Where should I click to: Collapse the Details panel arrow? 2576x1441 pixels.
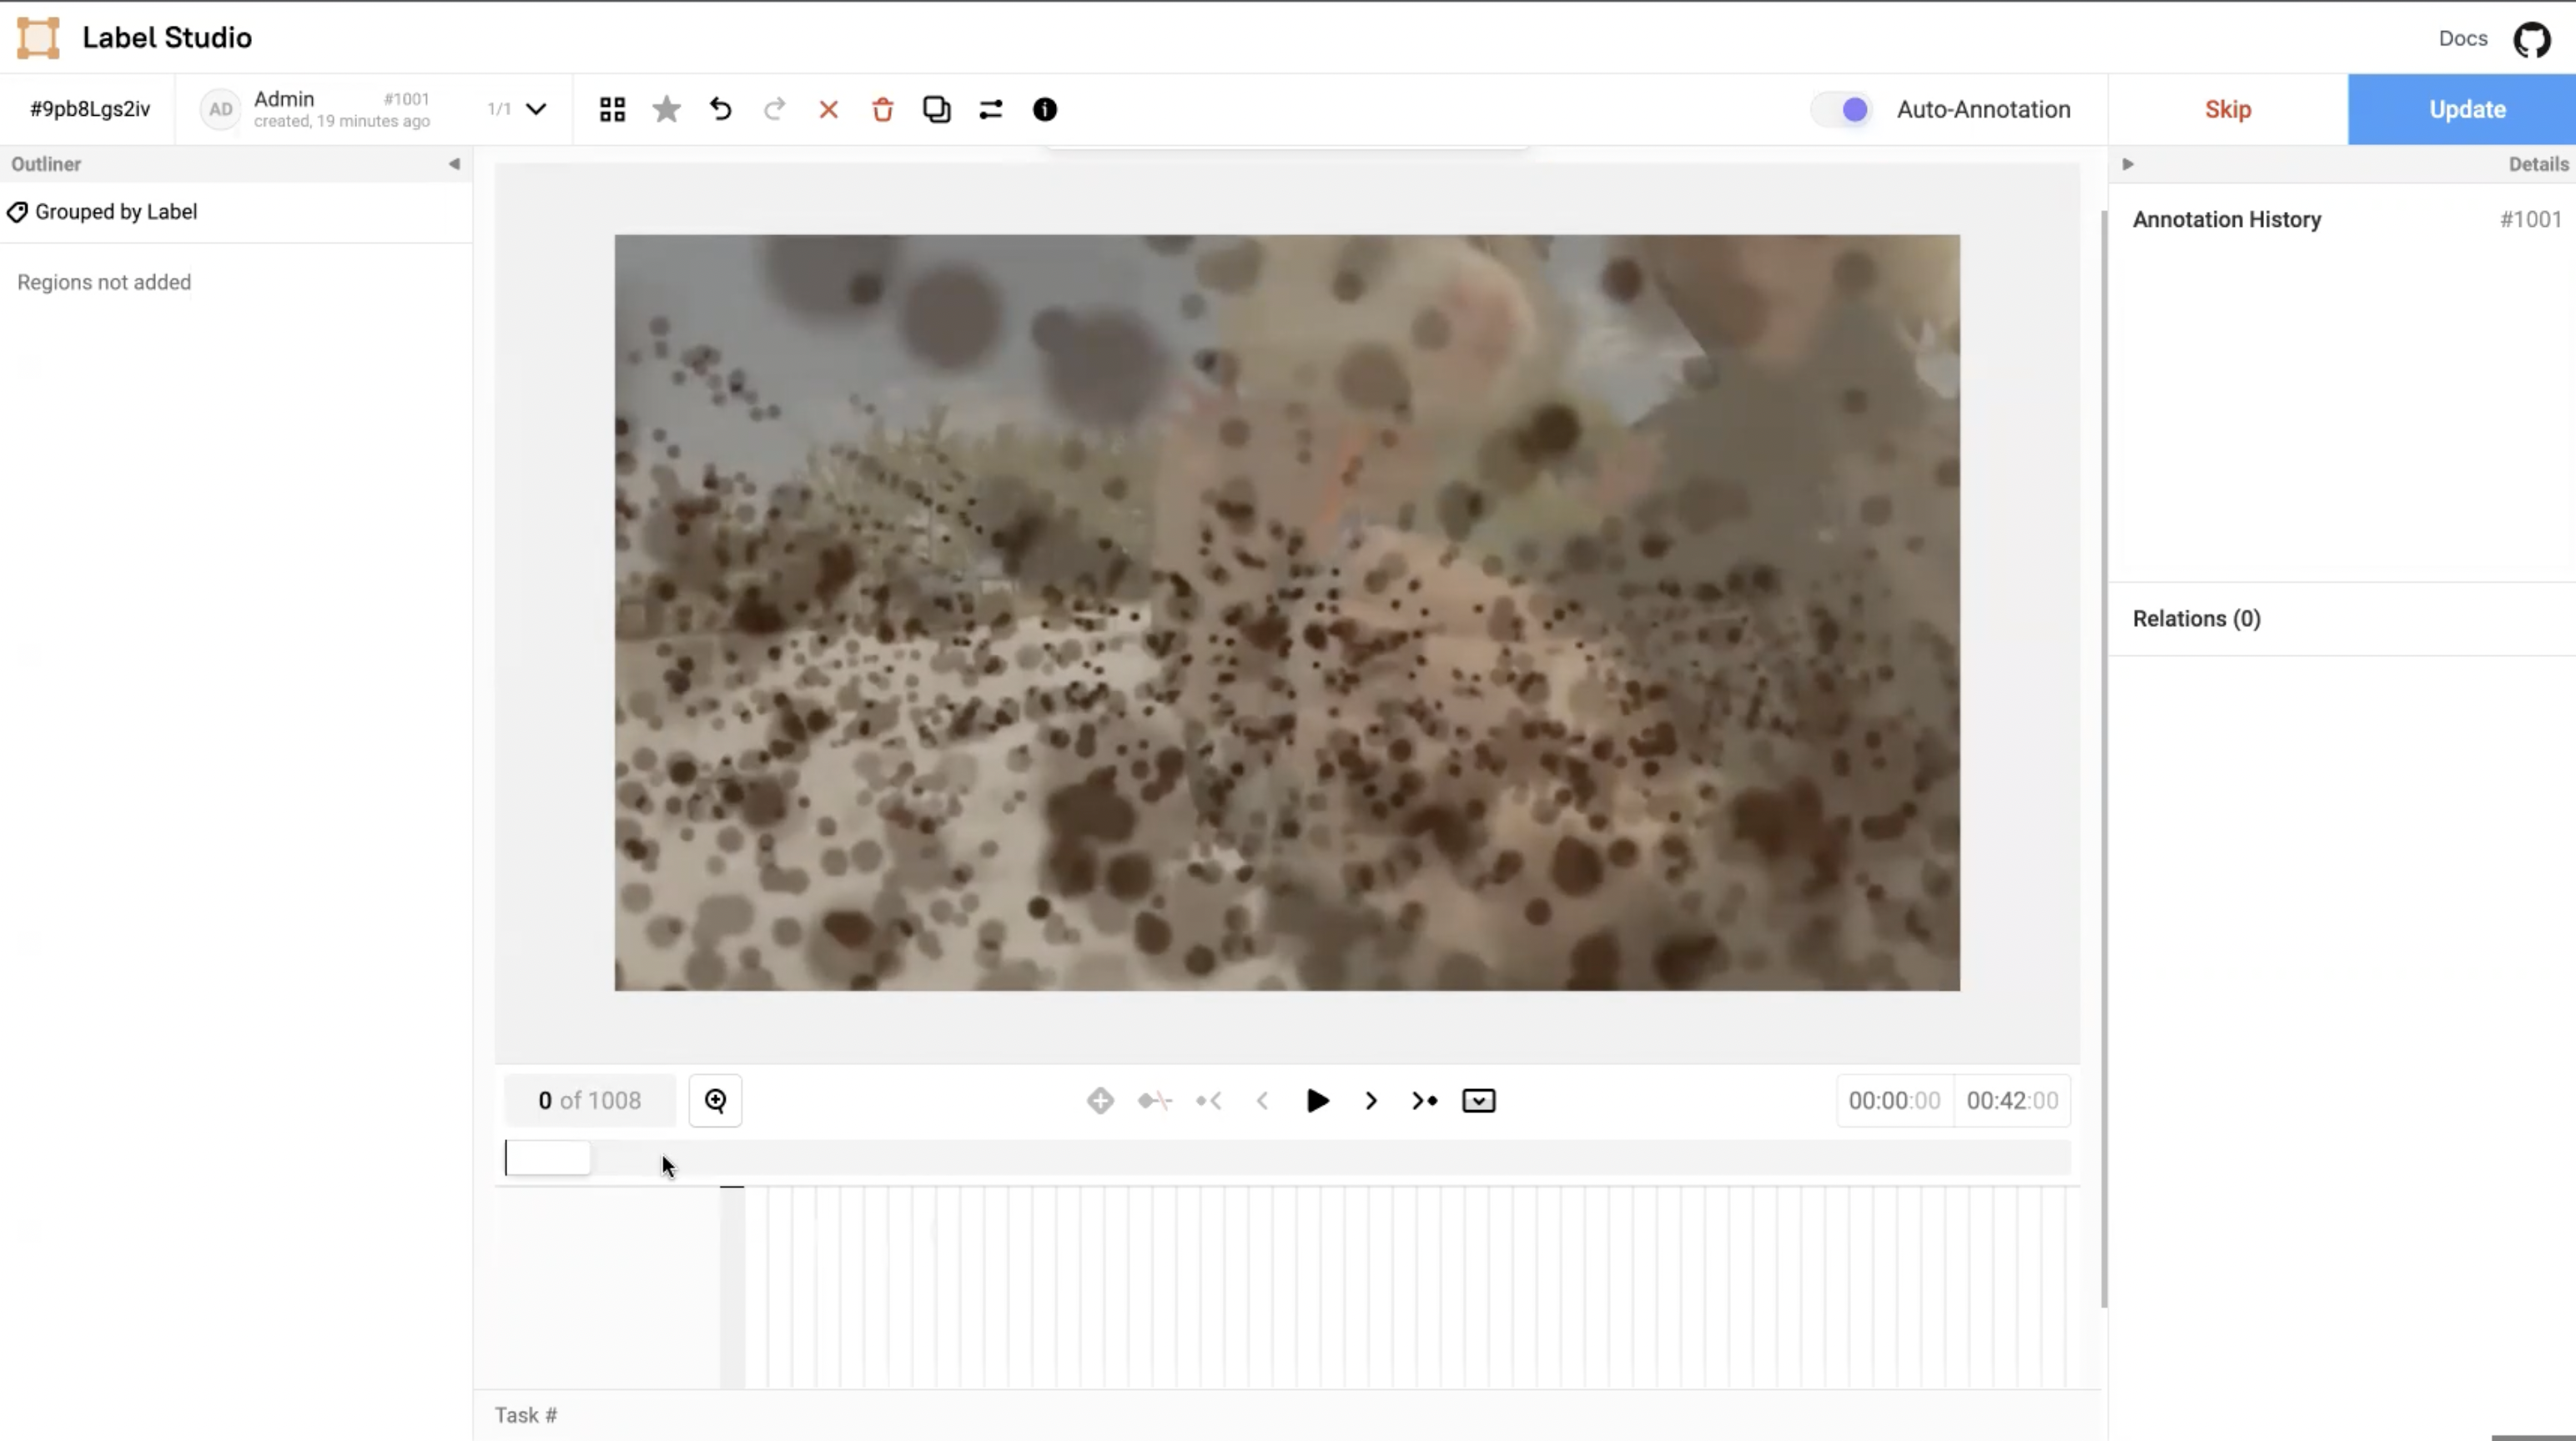[x=2128, y=164]
